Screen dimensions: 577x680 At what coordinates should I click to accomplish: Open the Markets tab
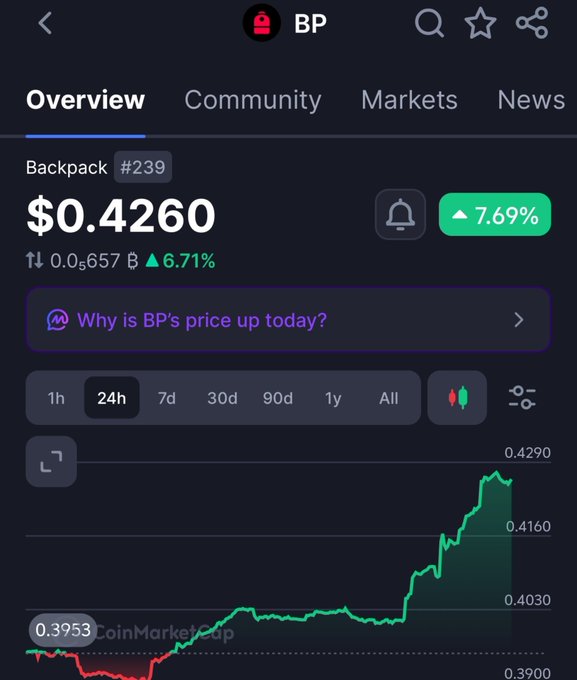tap(410, 100)
